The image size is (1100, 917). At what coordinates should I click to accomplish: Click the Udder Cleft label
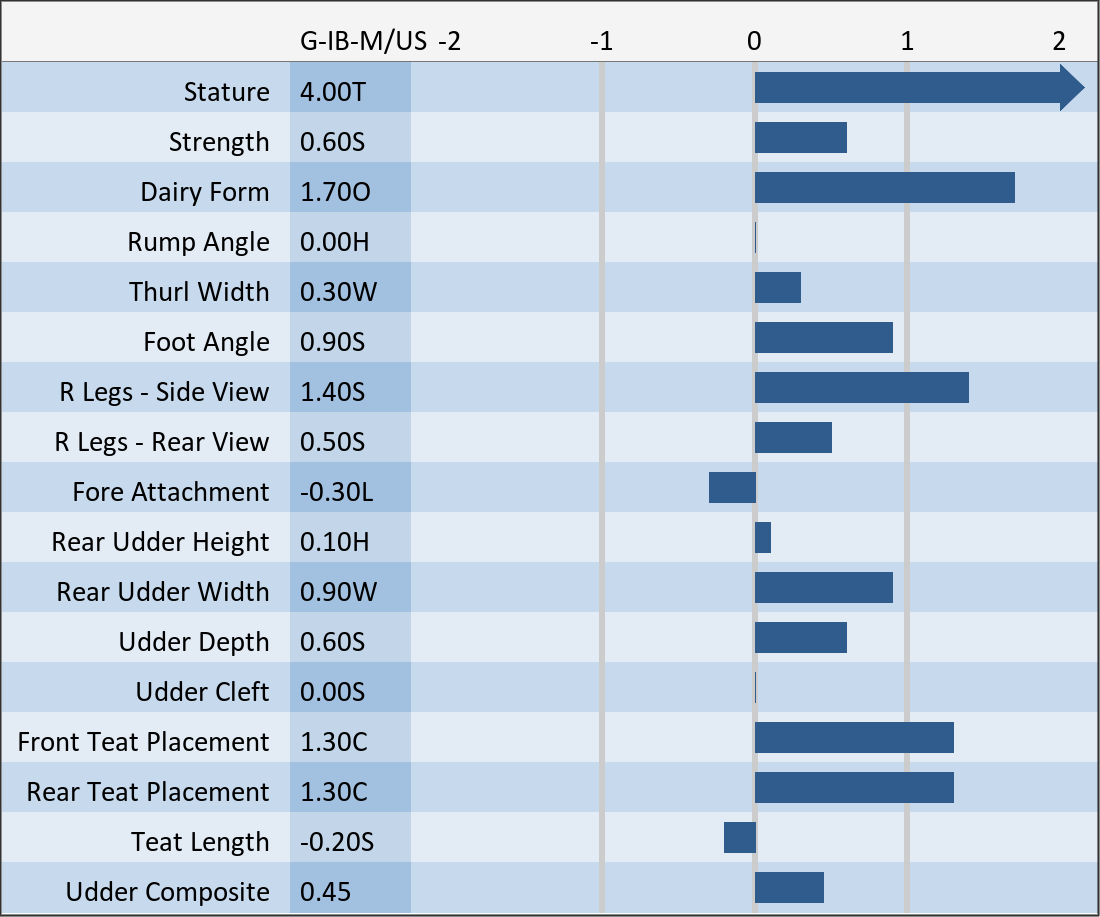tap(202, 692)
